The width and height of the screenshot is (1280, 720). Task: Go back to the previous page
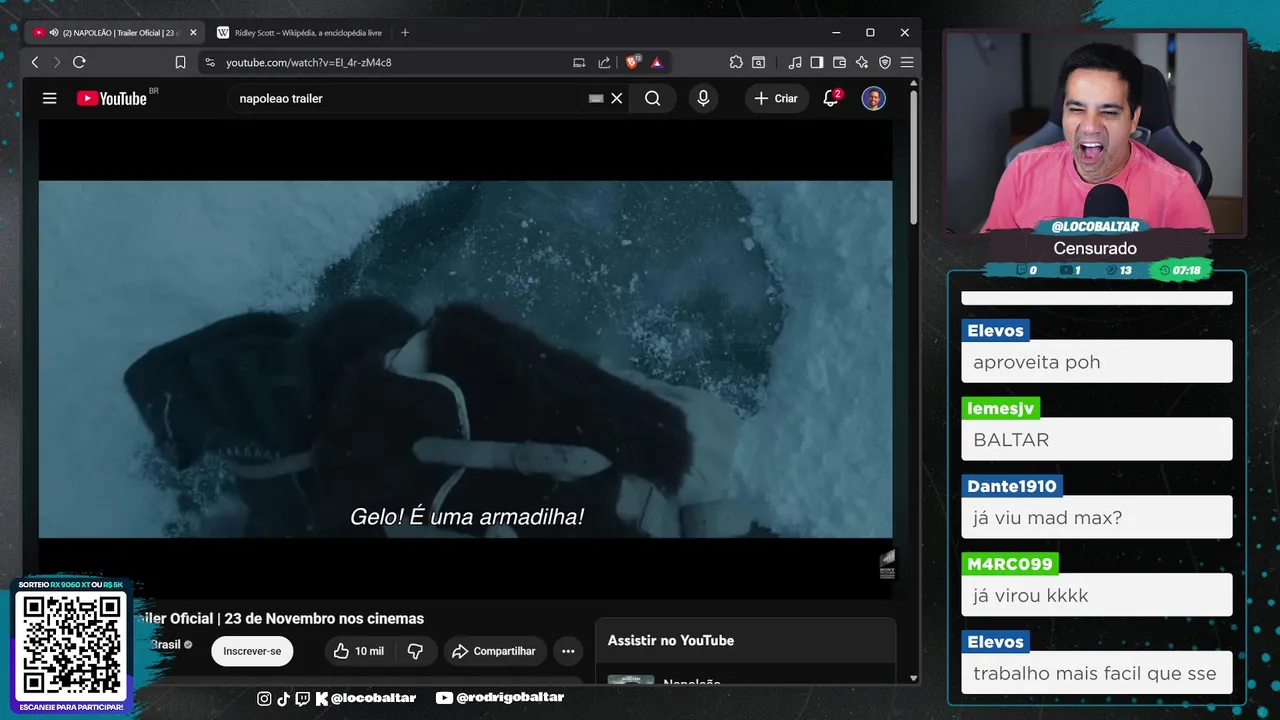pos(35,62)
